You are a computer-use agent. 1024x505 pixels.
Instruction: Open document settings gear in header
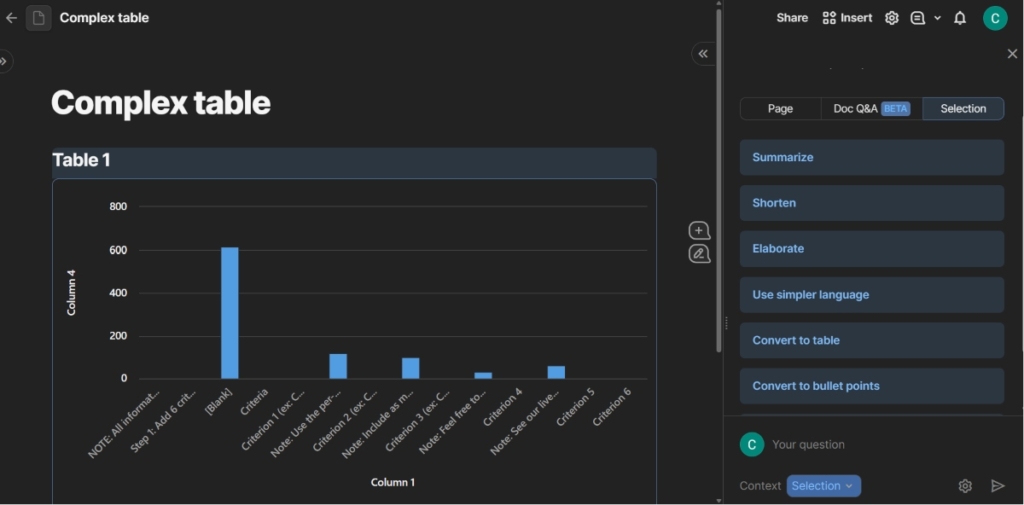coord(891,18)
